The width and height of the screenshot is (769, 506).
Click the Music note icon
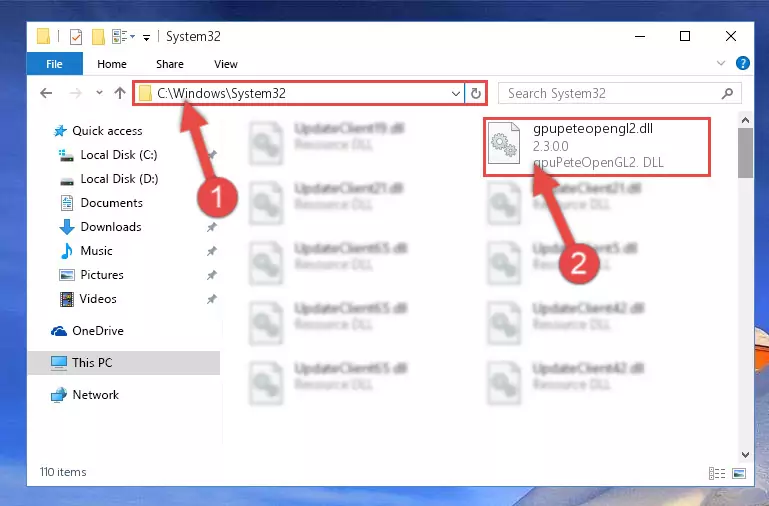(66, 251)
